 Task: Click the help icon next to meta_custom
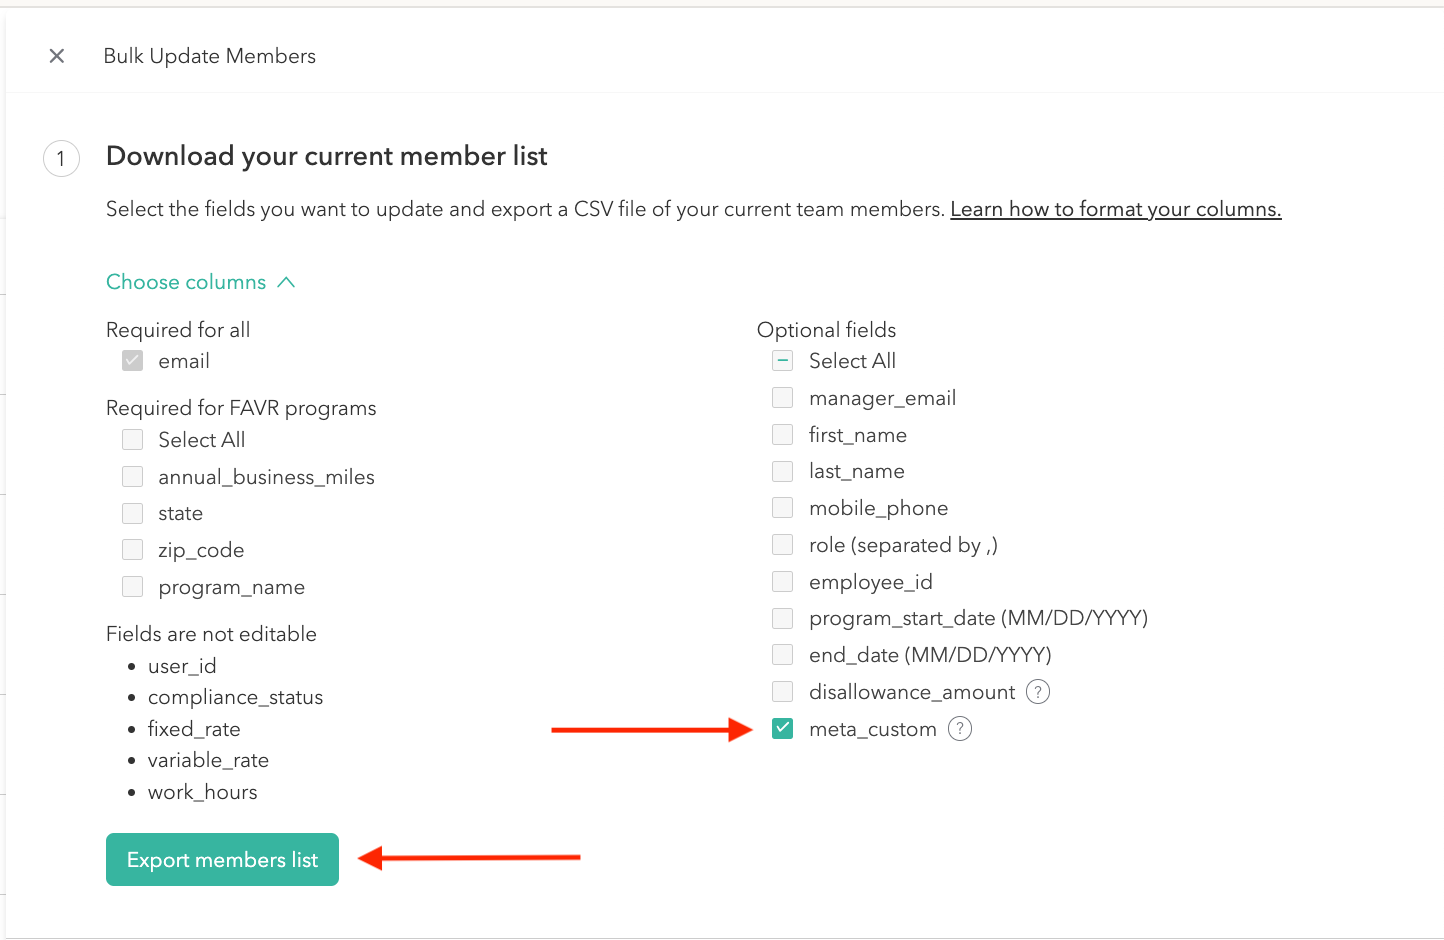960,729
